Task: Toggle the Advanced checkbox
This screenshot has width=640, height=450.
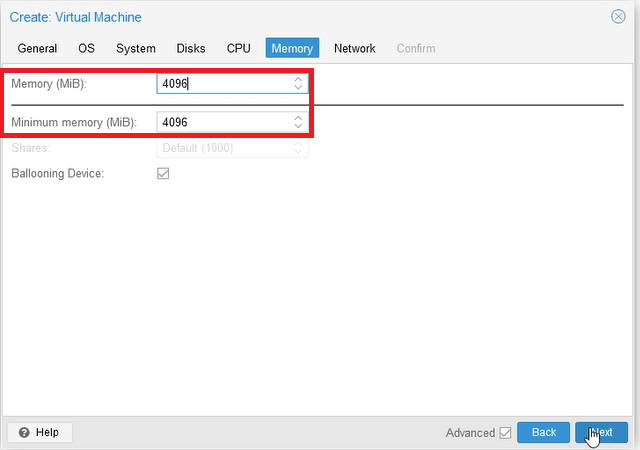Action: 505,433
